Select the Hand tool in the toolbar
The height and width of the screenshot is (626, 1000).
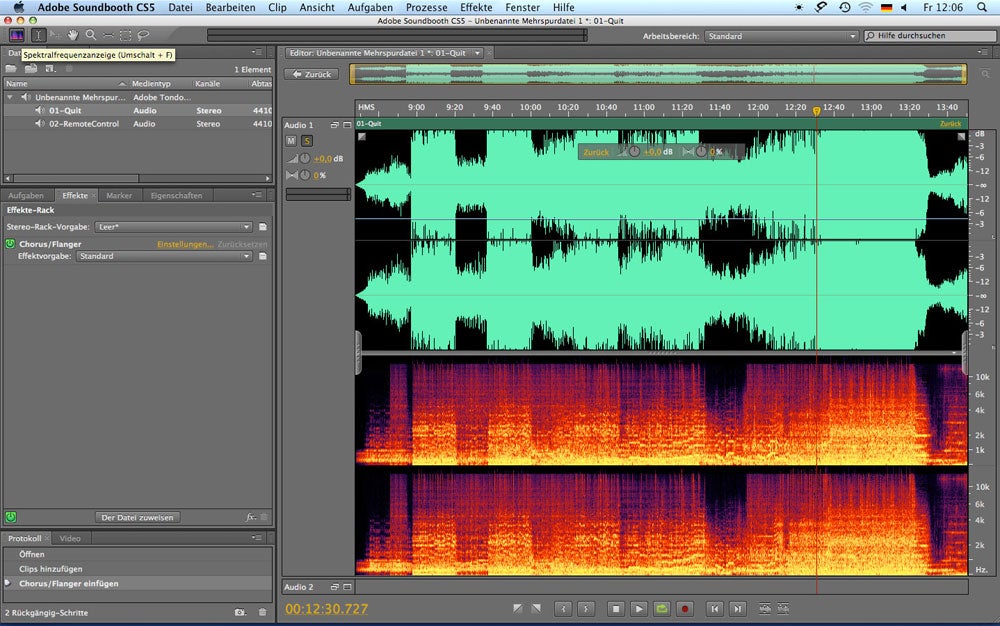pyautogui.click(x=73, y=35)
